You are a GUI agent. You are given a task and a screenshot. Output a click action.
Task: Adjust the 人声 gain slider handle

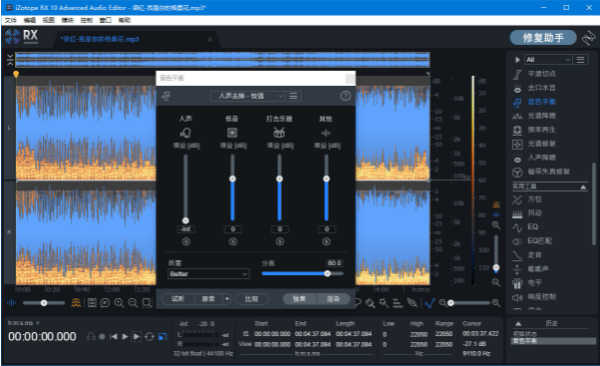click(186, 221)
